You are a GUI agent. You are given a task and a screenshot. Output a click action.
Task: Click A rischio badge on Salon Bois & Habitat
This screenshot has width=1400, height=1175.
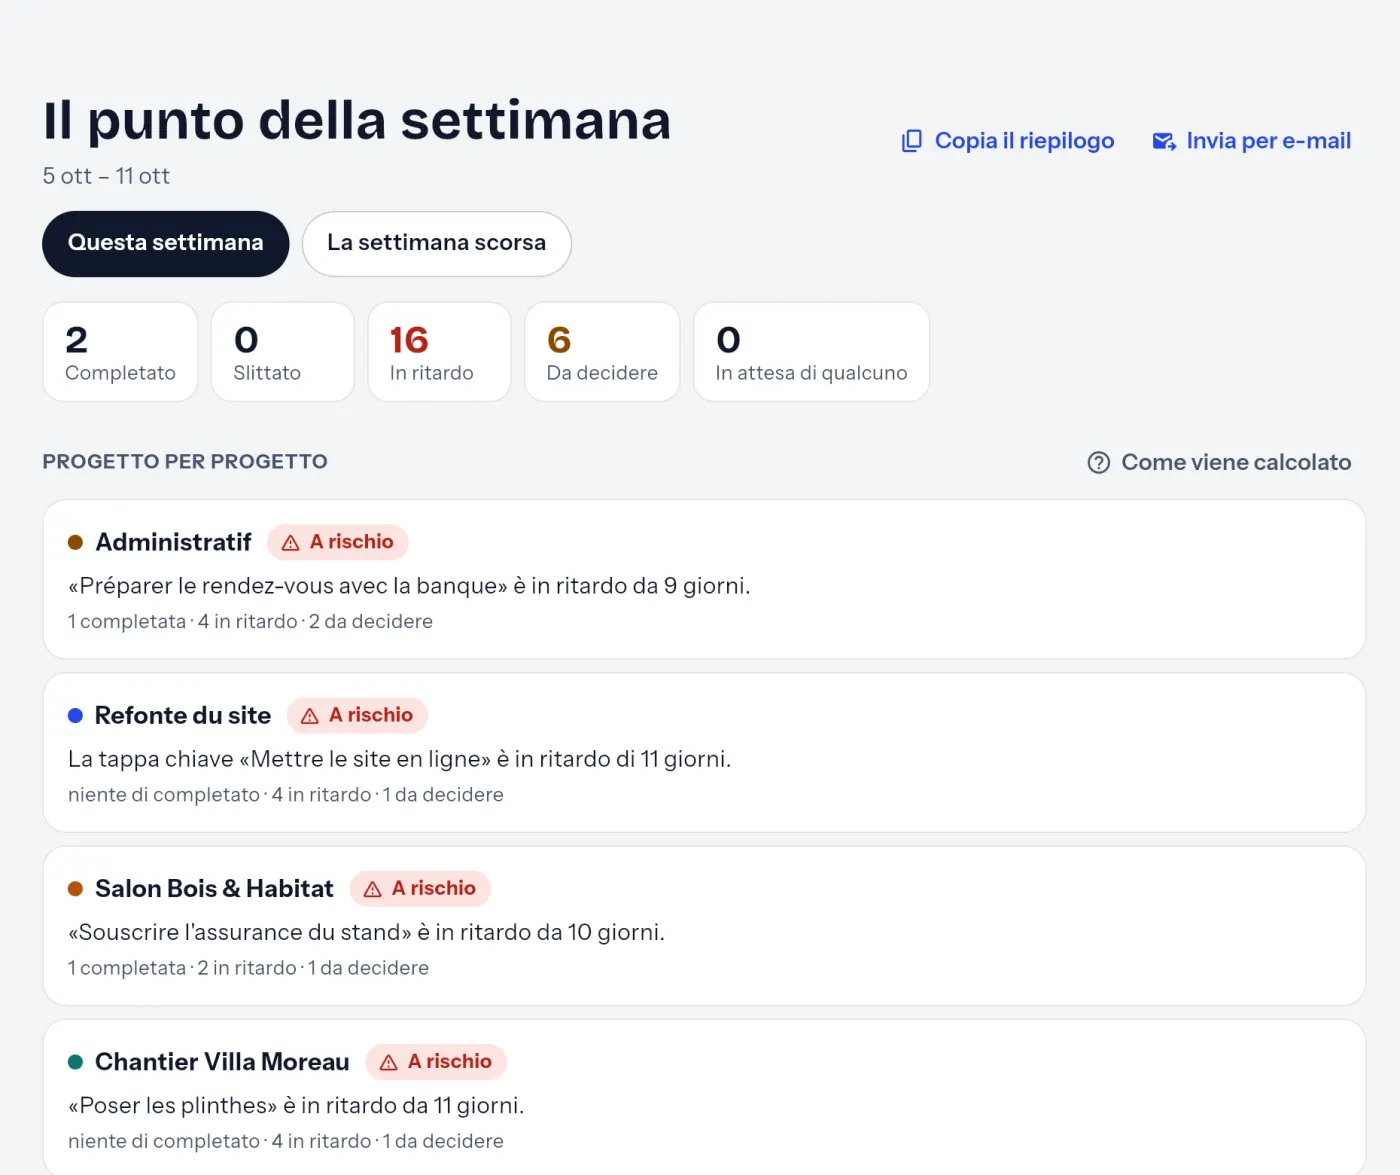420,888
